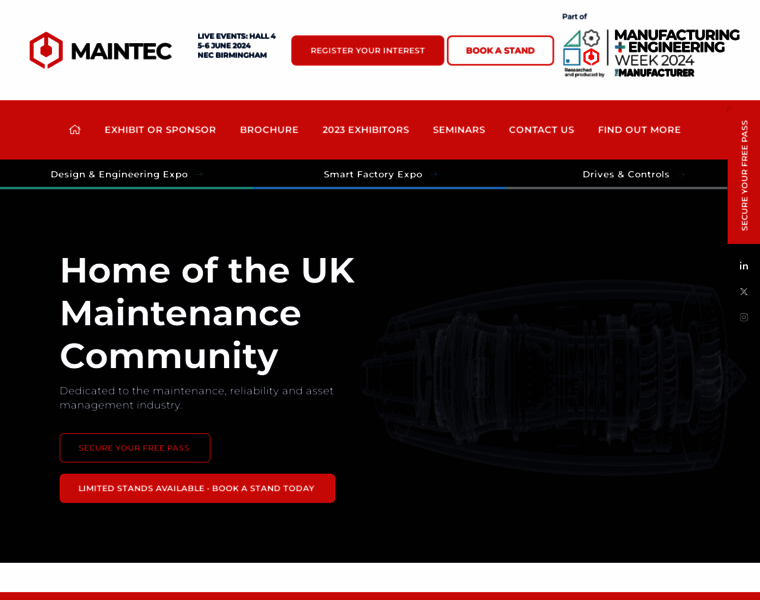View 2023 Exhibitors page
This screenshot has width=760, height=600.
point(365,130)
